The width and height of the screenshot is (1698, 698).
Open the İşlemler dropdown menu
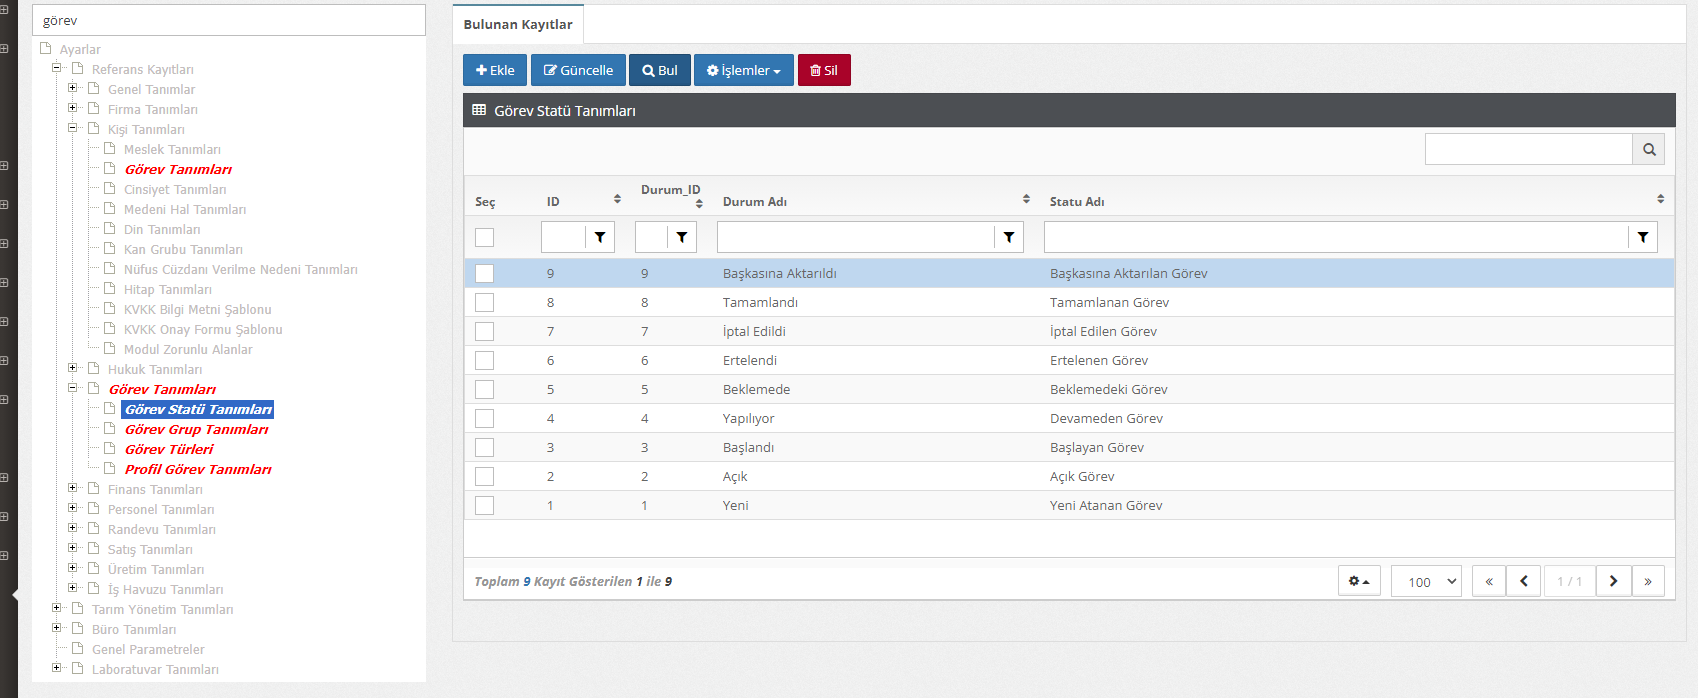(743, 70)
